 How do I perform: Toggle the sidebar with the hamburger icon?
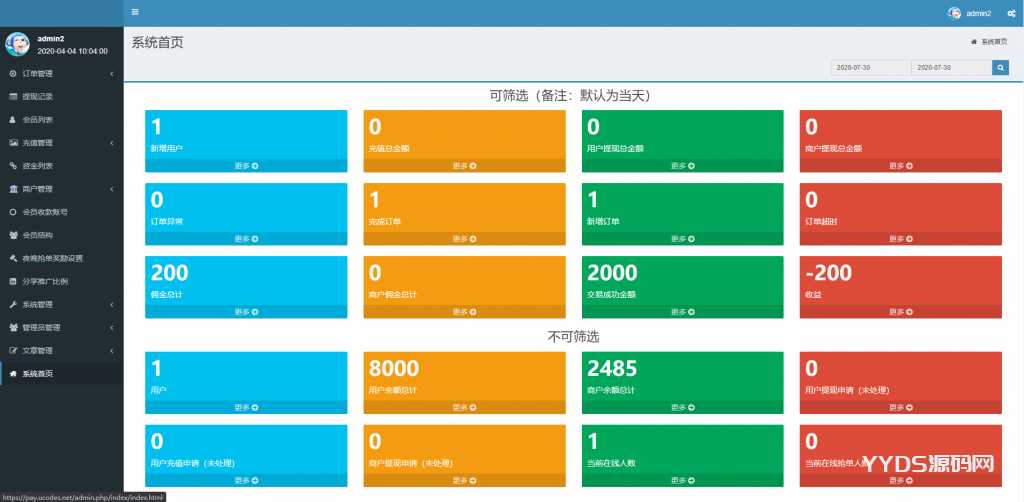[x=135, y=12]
